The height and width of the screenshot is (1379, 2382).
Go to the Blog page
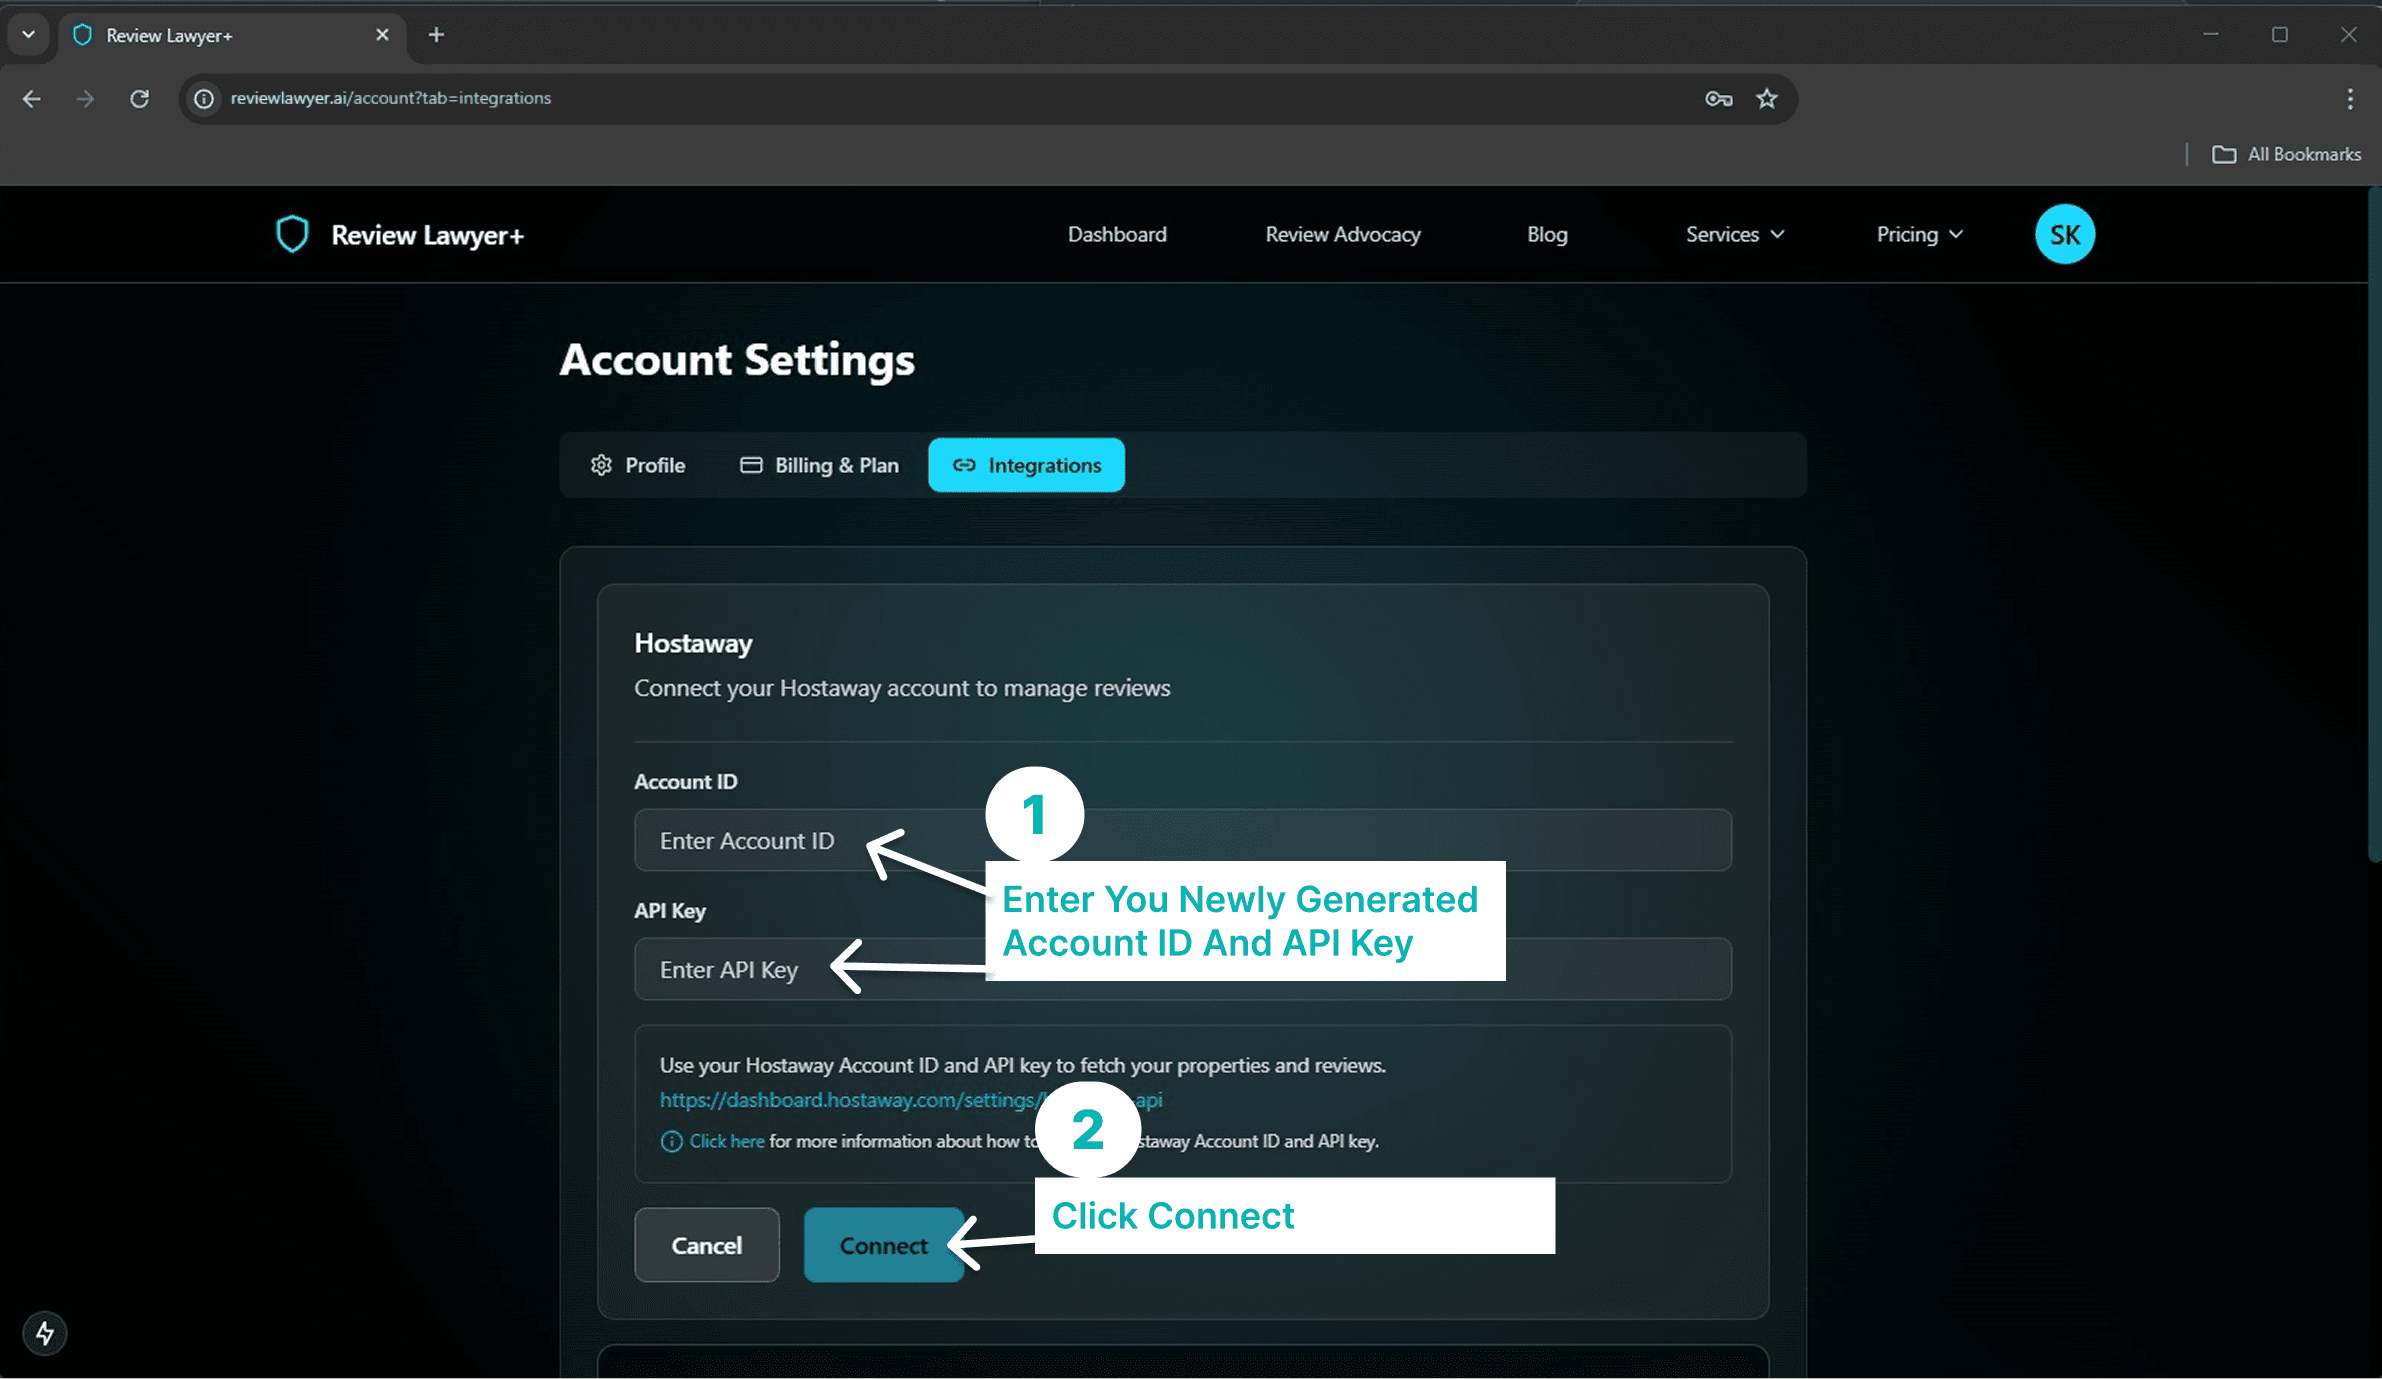coord(1547,234)
